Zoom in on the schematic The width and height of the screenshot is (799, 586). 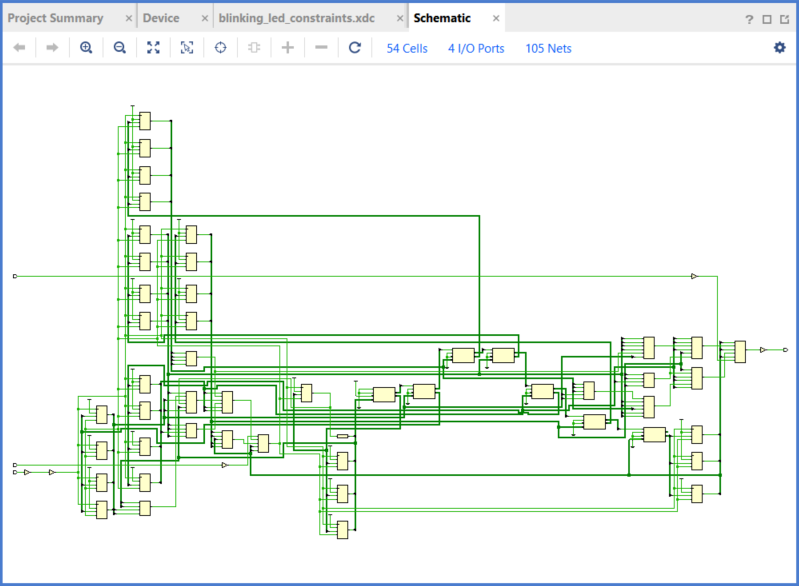point(86,48)
